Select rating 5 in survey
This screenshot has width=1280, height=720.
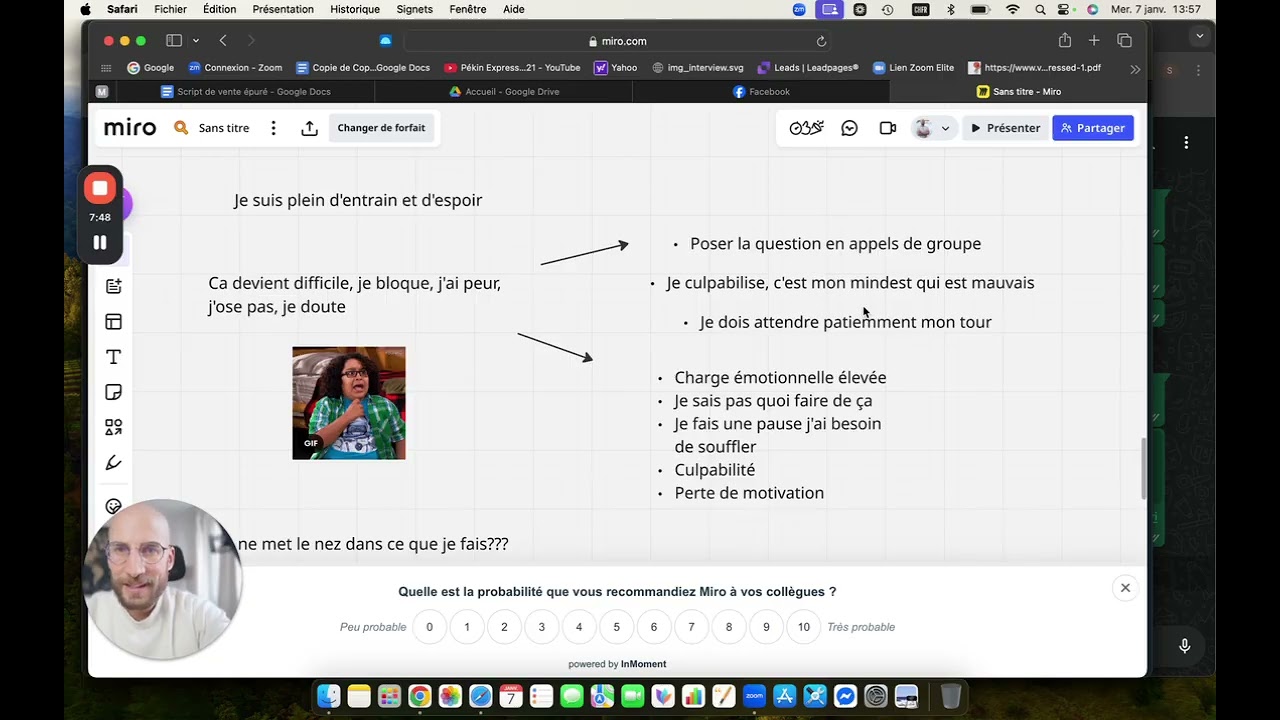coord(617,627)
